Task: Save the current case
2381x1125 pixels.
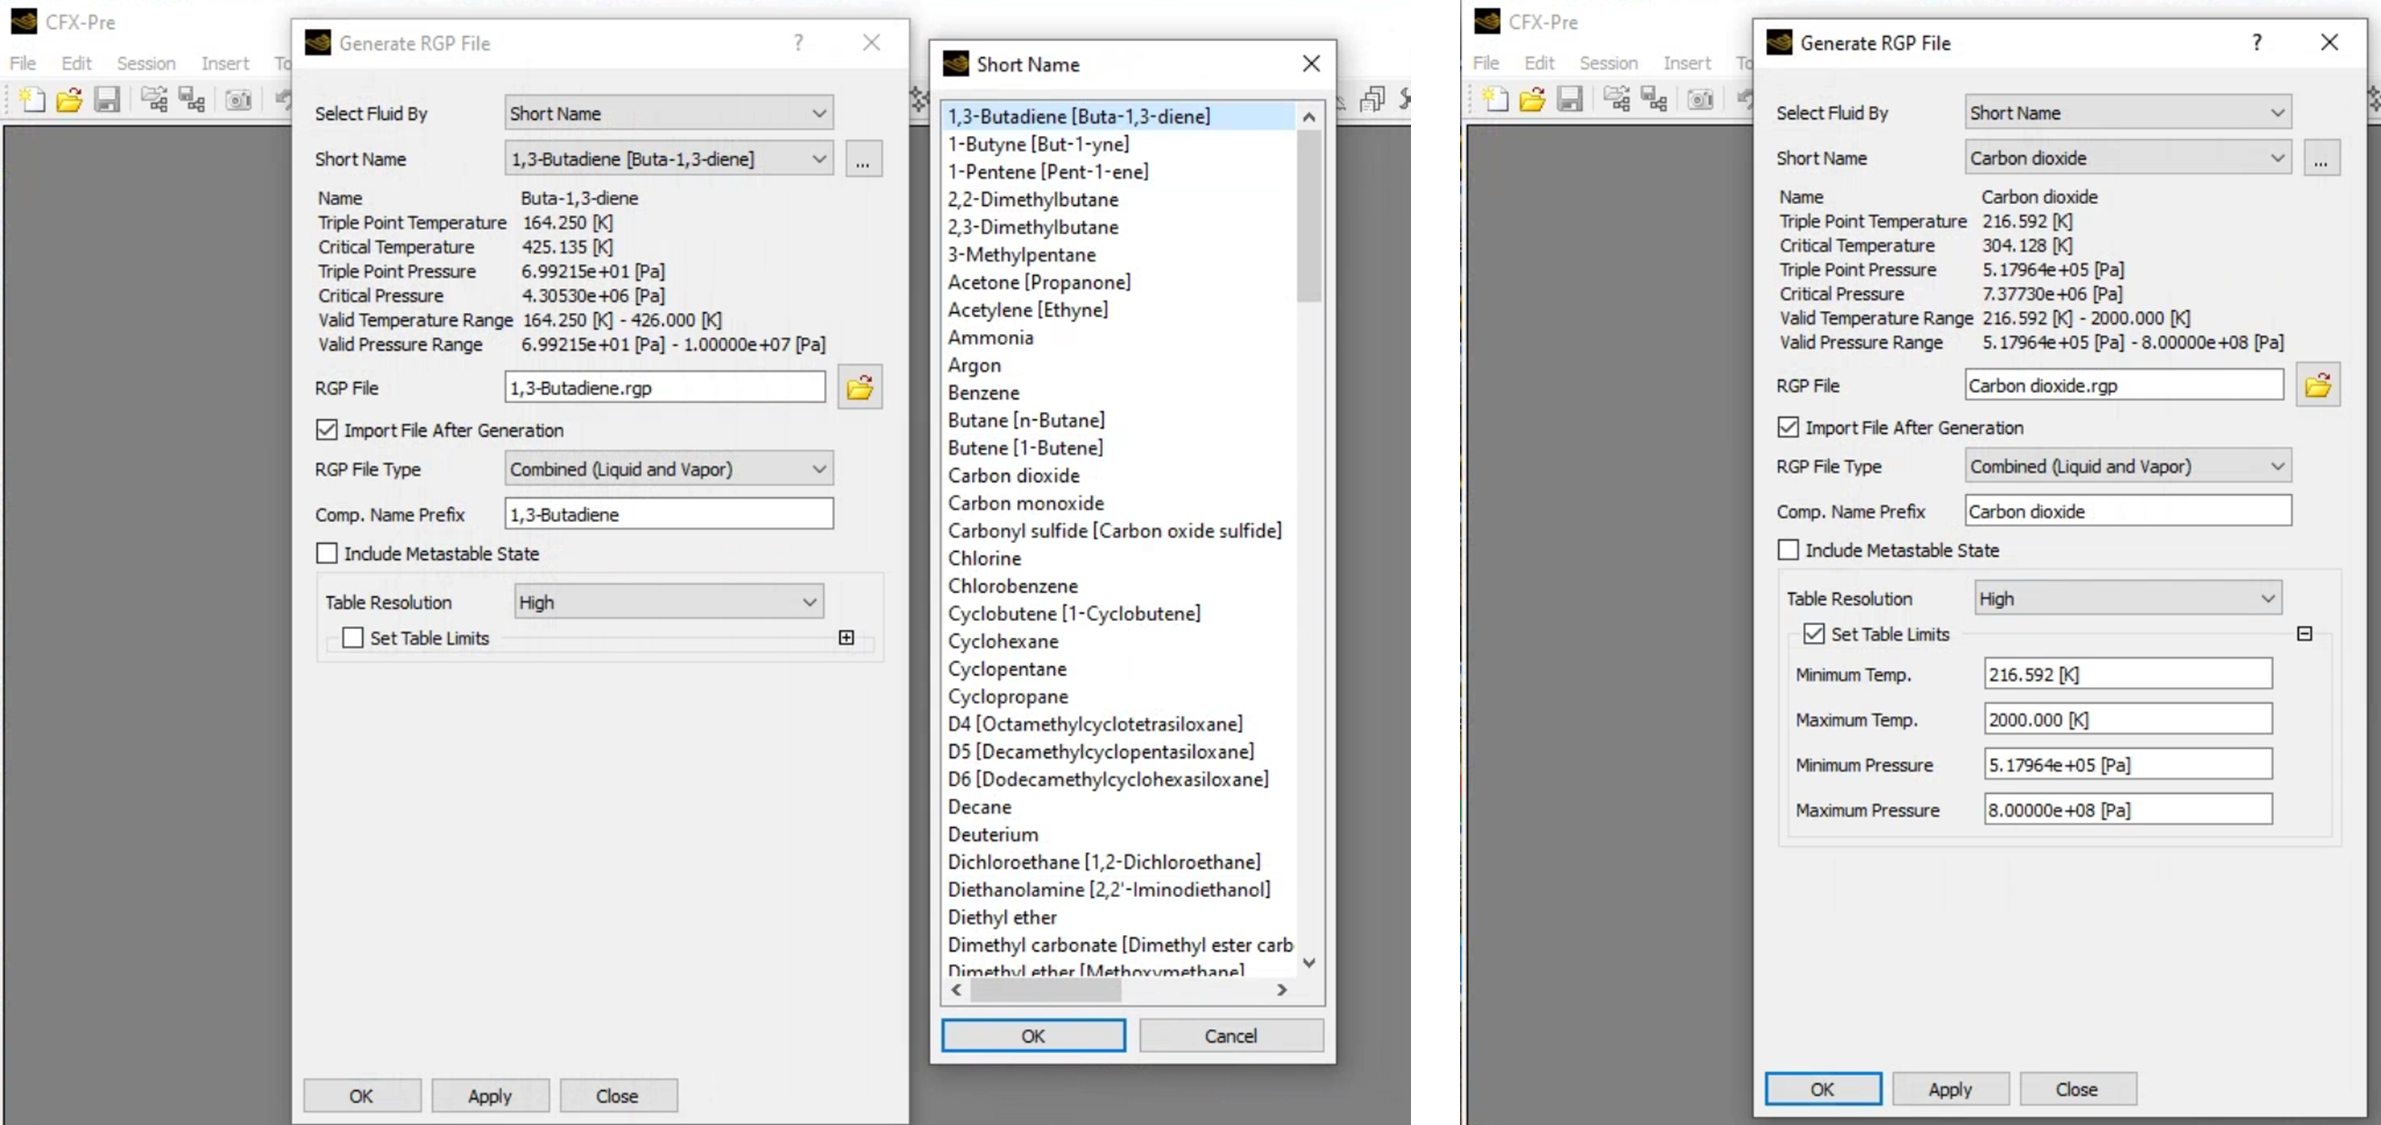Action: [x=107, y=99]
